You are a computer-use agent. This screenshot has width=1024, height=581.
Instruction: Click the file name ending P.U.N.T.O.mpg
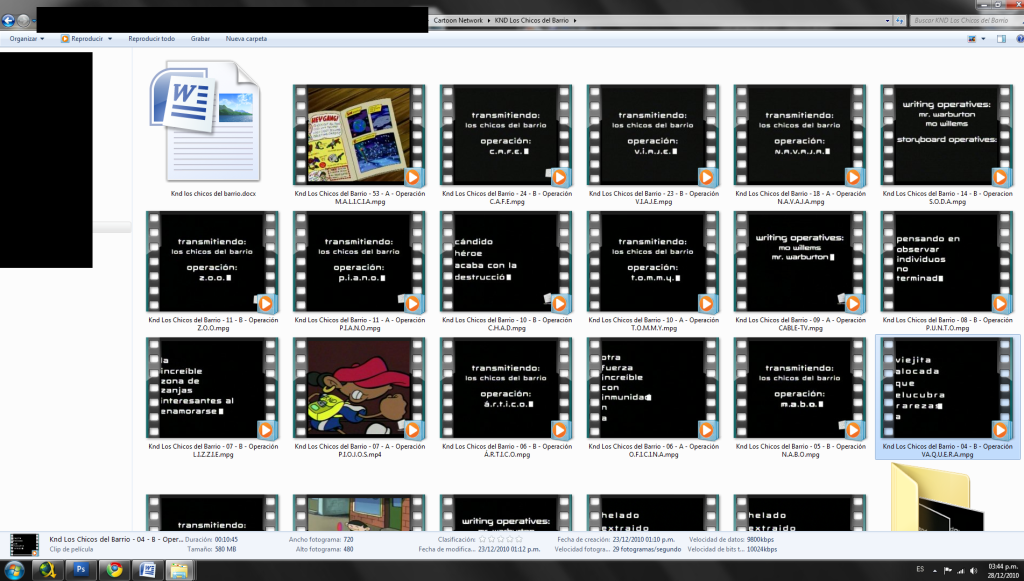click(x=947, y=324)
